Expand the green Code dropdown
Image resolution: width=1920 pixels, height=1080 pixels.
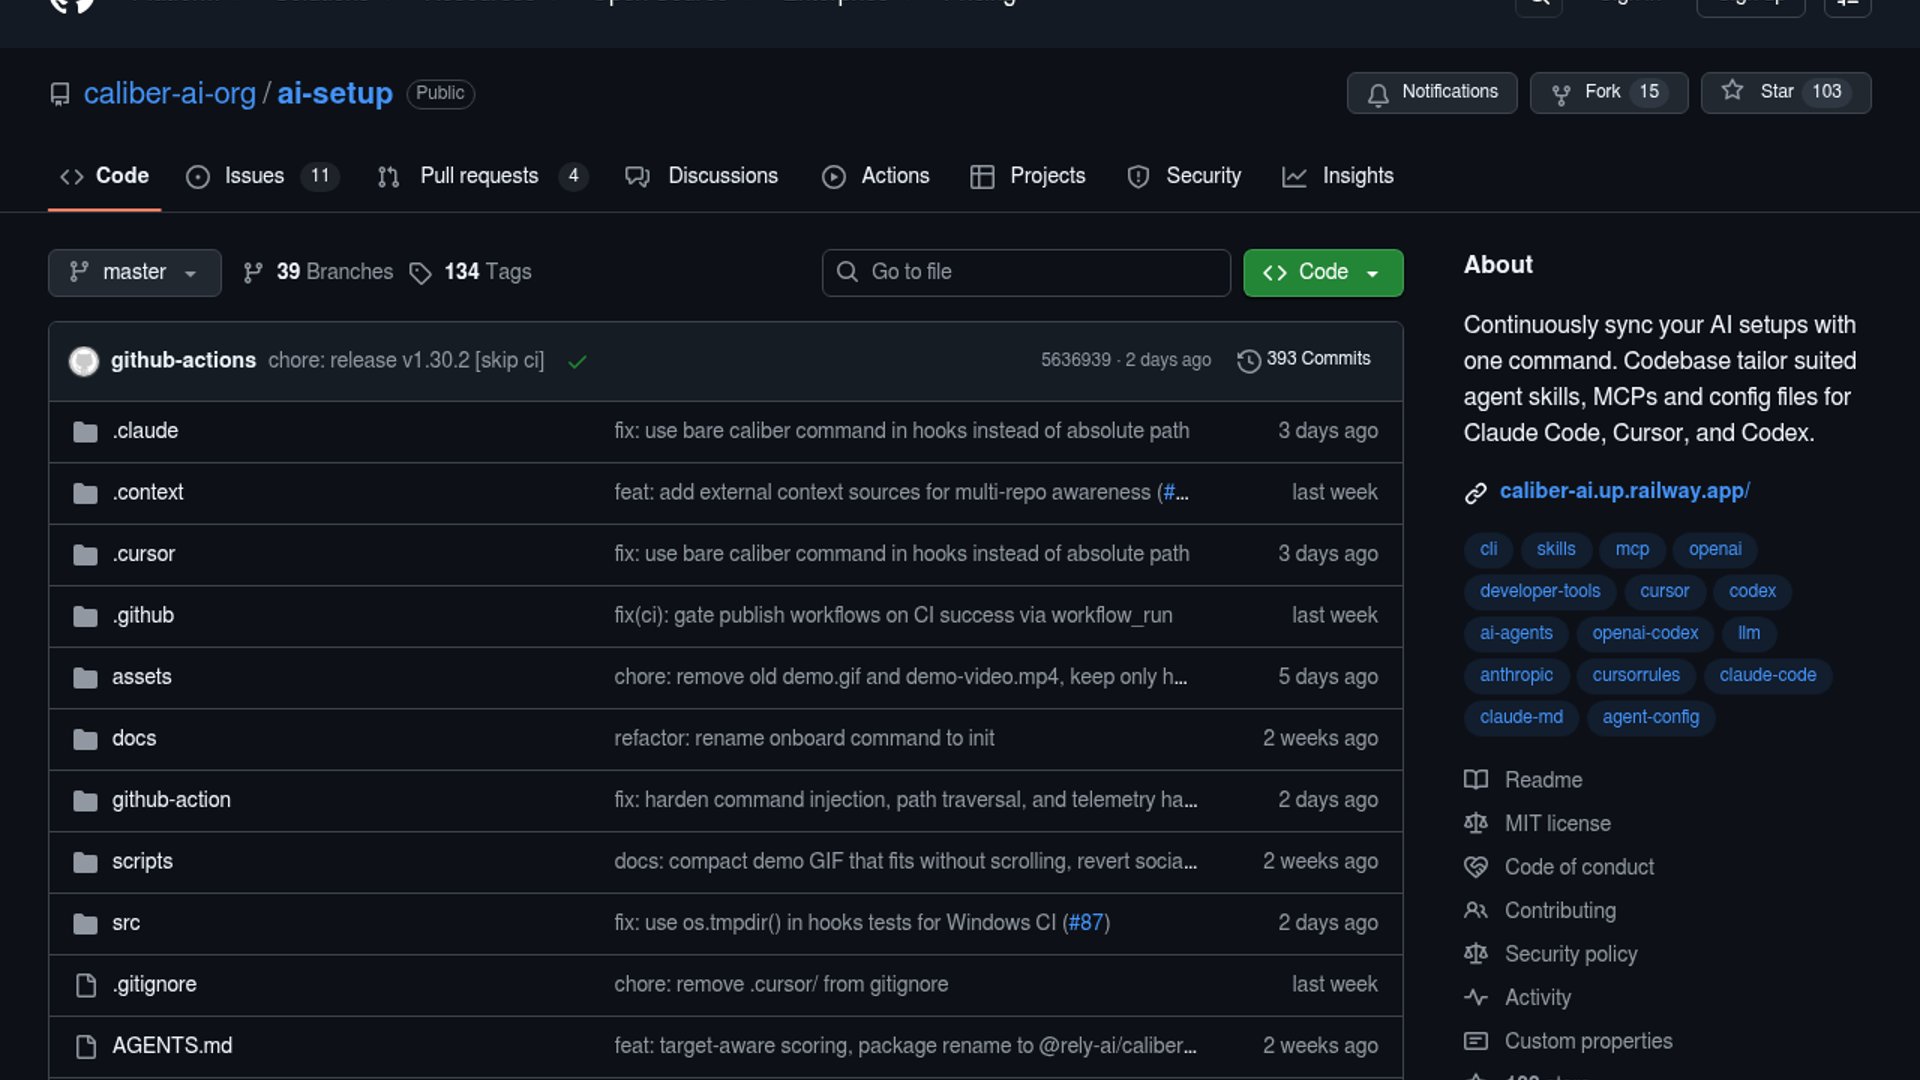[x=1322, y=272]
